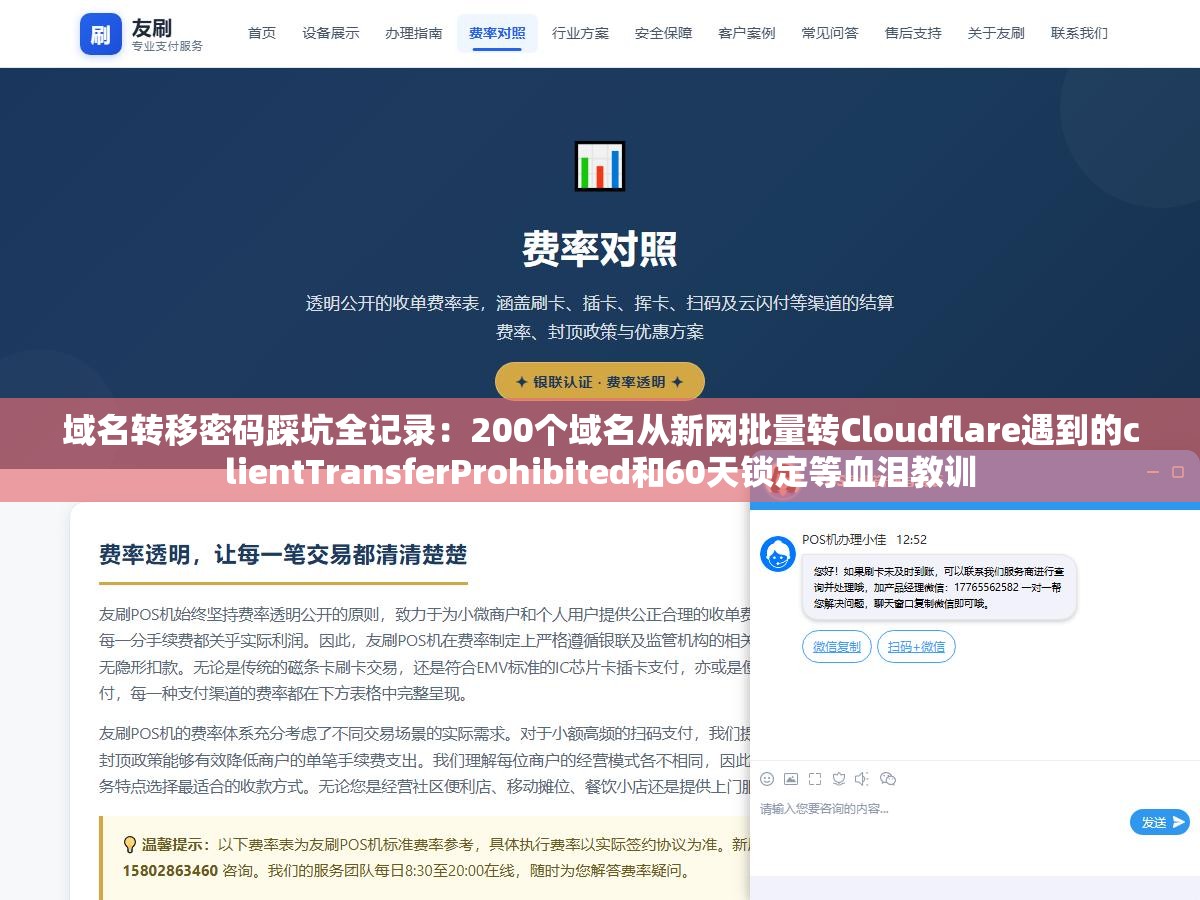
Task: Open 常见问答 in the top navigation
Action: (829, 33)
